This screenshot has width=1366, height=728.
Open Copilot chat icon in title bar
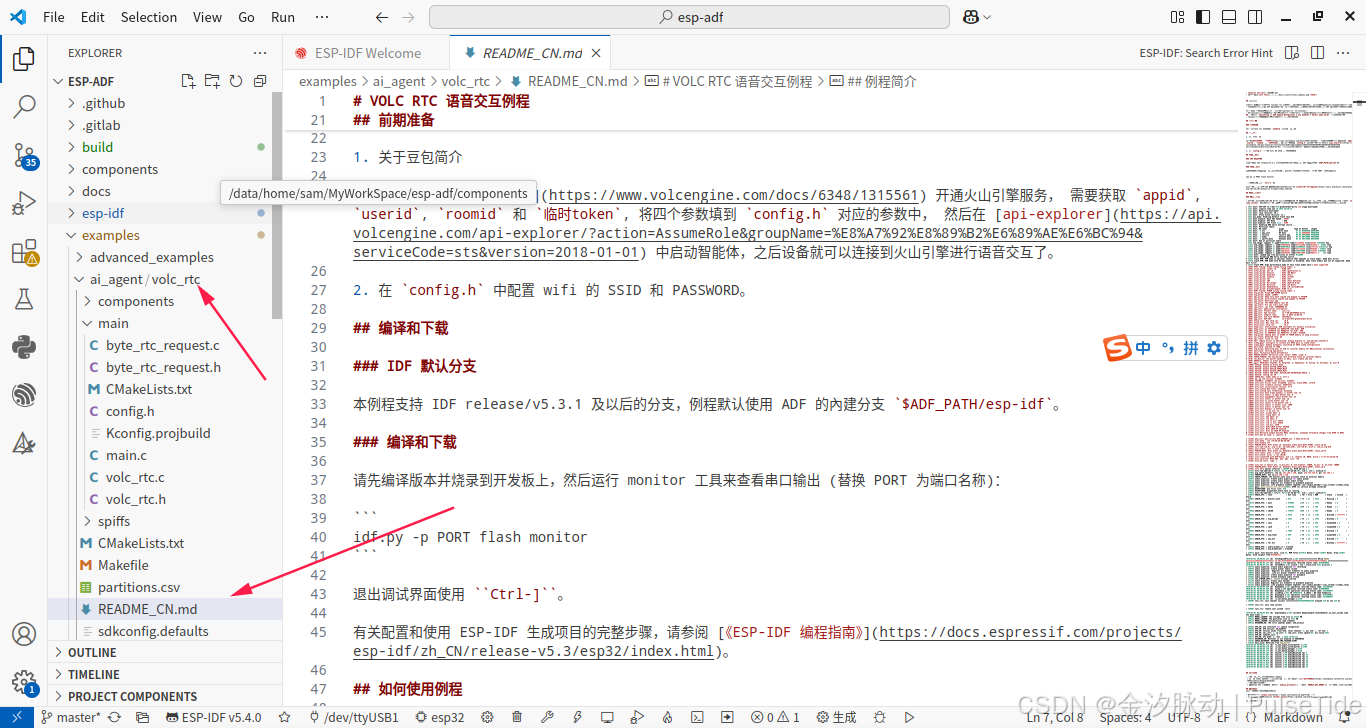pos(969,17)
